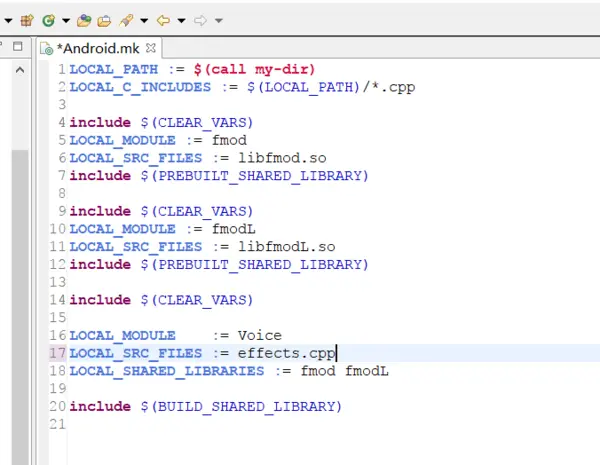
Task: Click the greyed Forward navigation arrow
Action: click(200, 20)
